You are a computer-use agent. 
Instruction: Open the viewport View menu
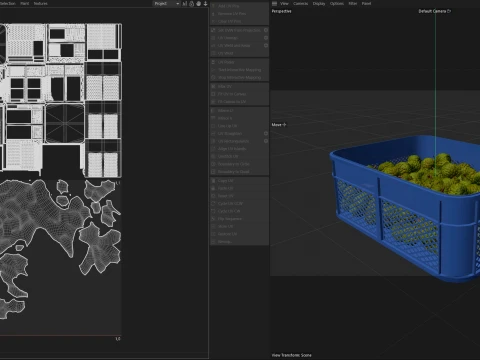[284, 3]
